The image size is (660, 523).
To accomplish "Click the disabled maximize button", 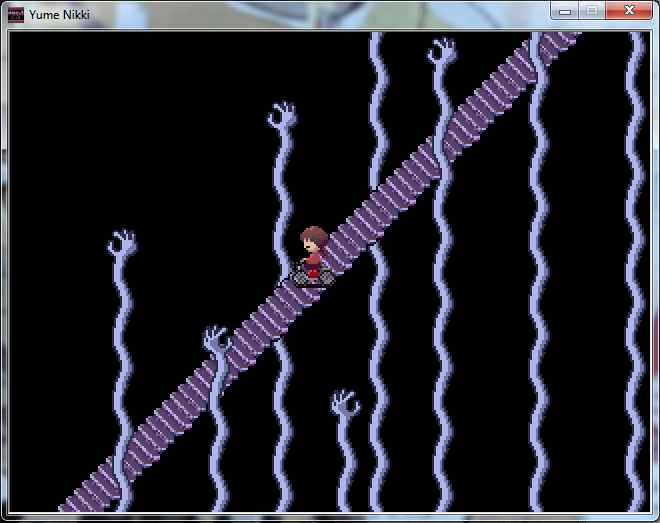I will [592, 11].
